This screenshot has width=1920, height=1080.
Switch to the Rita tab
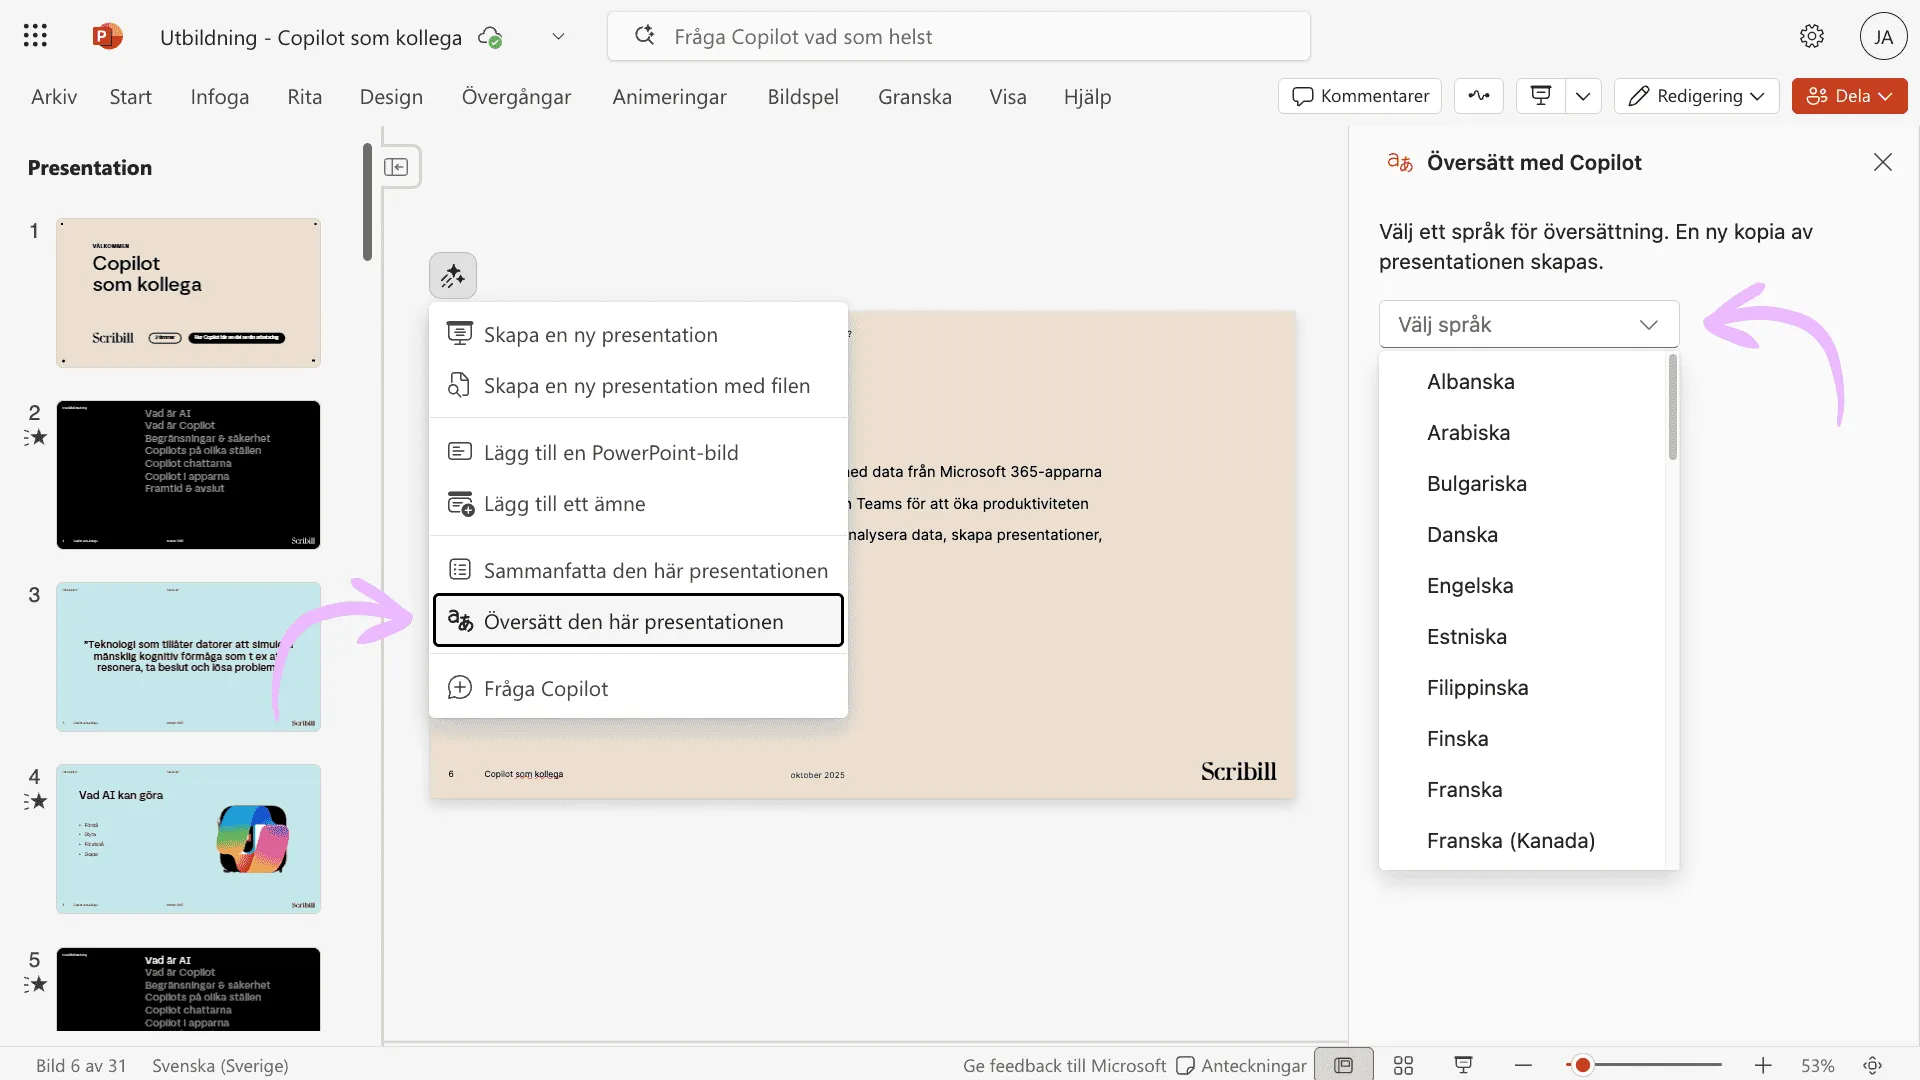(x=305, y=97)
